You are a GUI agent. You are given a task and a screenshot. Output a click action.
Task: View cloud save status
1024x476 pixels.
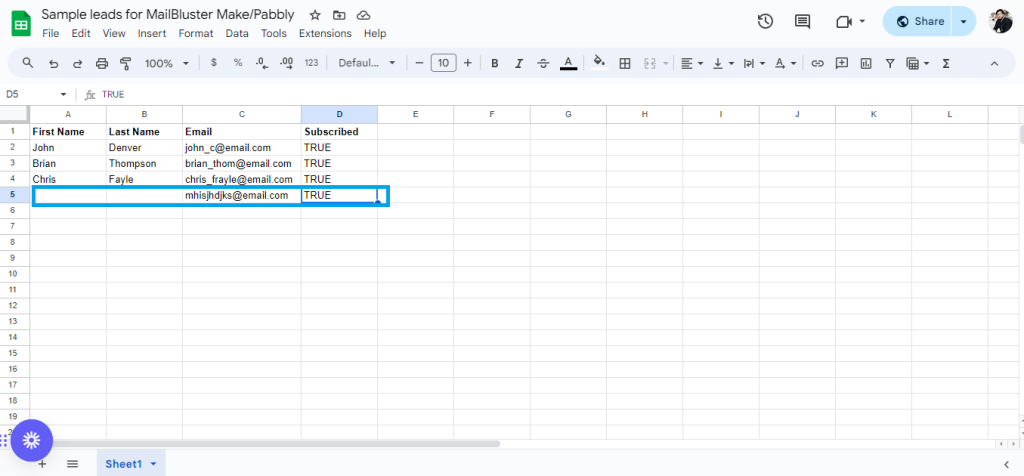click(x=364, y=15)
